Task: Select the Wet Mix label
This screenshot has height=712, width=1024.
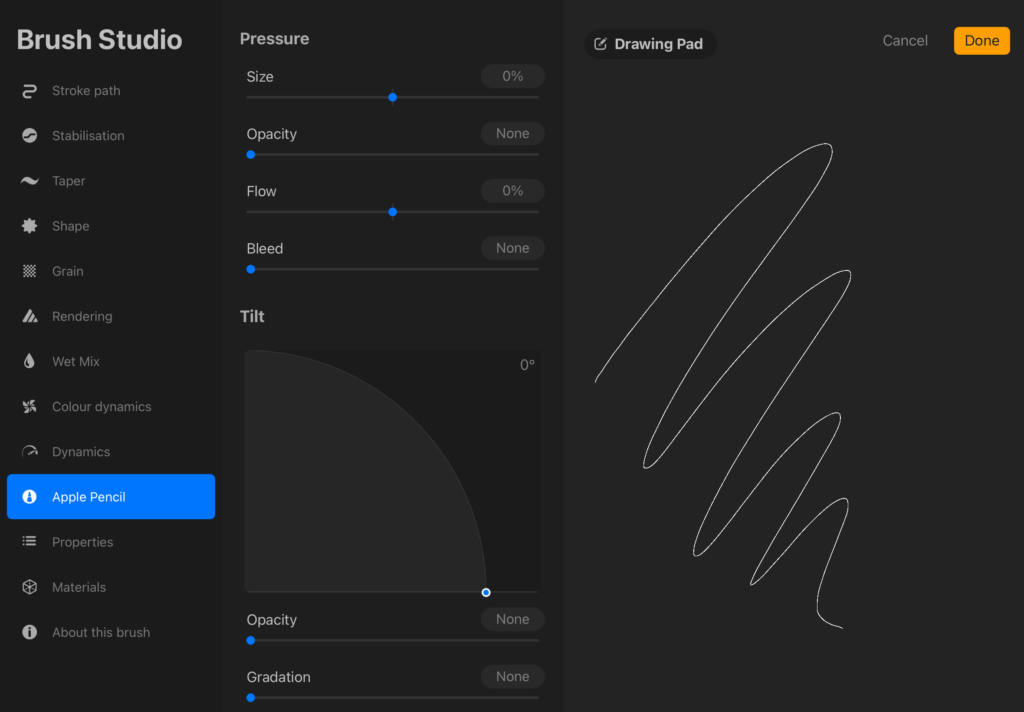Action: click(76, 361)
